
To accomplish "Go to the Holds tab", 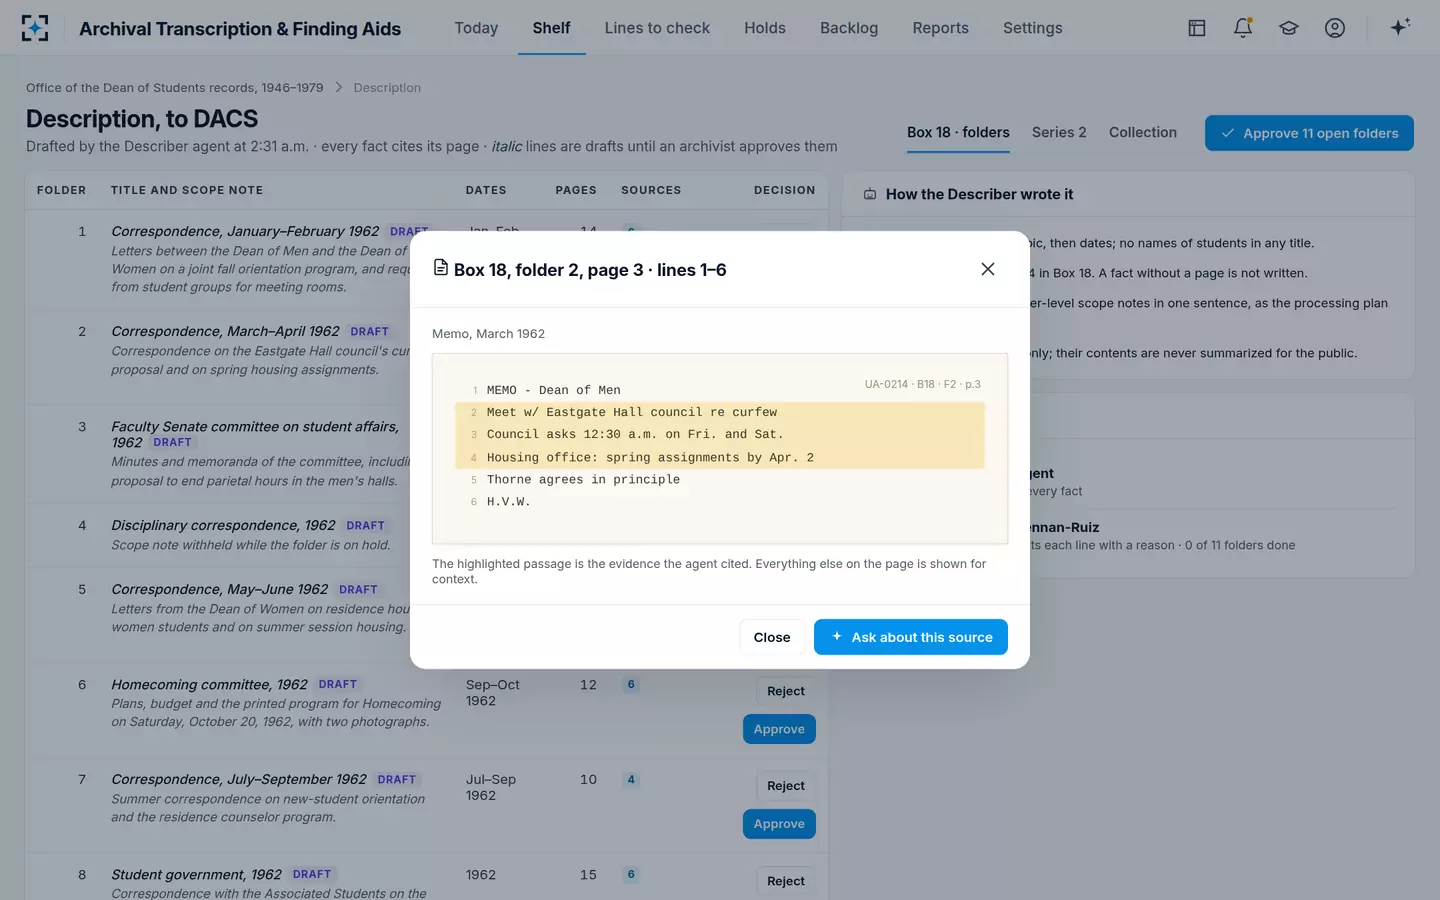I will [765, 28].
